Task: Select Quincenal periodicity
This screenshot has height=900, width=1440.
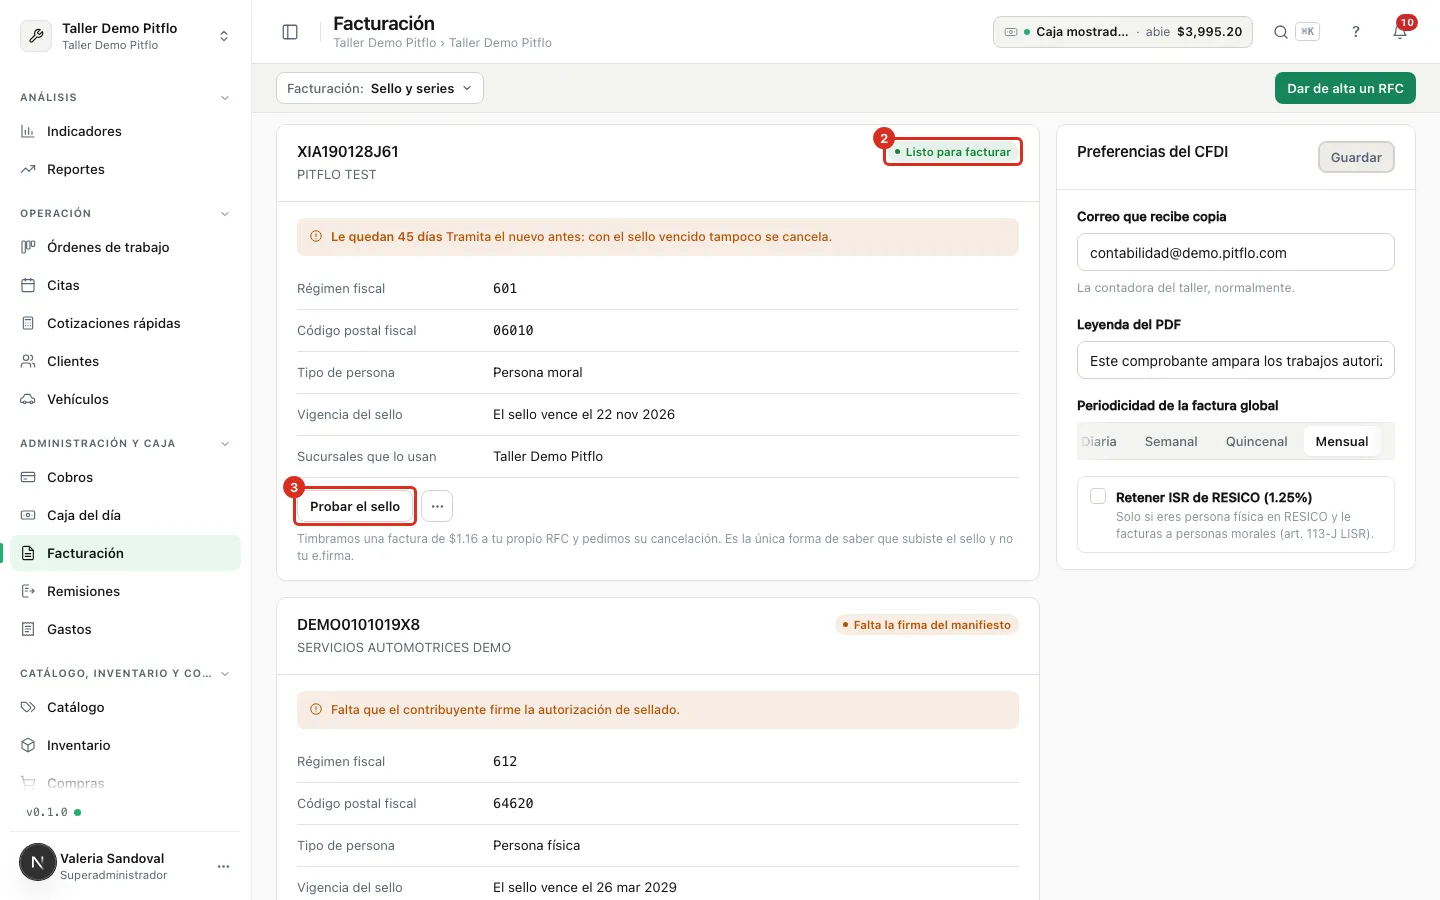Action: point(1257,441)
